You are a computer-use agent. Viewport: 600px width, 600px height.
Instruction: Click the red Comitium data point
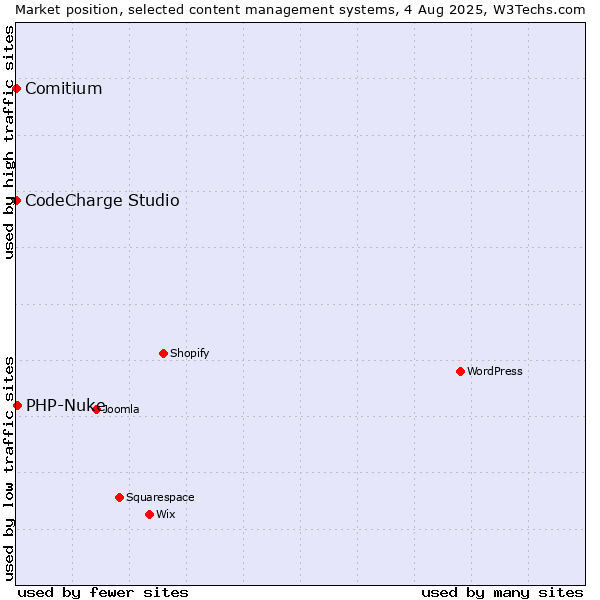(x=16, y=89)
